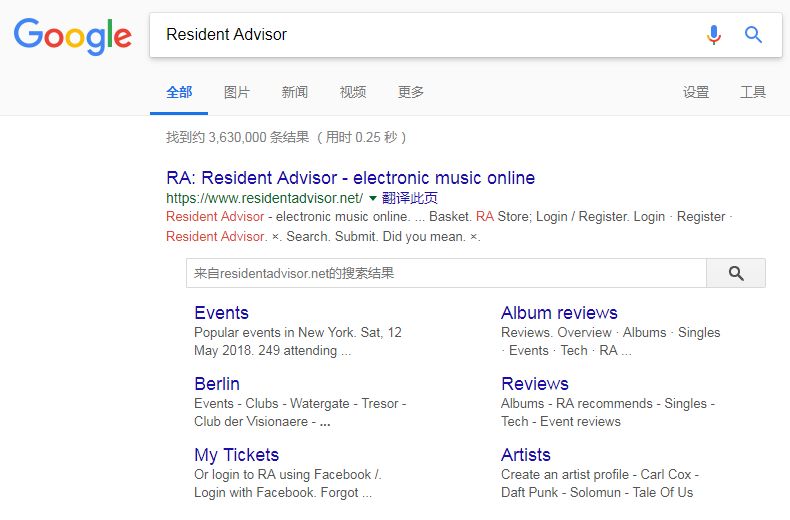This screenshot has height=520, width=790.
Task: Click the site search magnifier button
Action: [x=736, y=273]
